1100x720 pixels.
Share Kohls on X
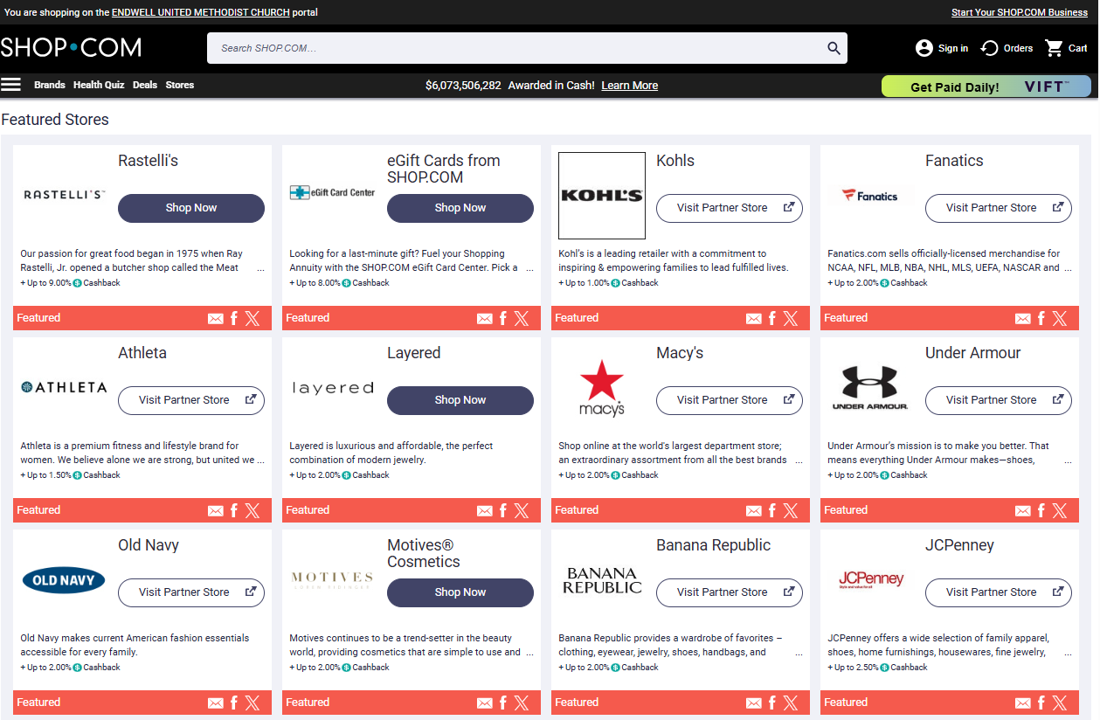(x=791, y=319)
